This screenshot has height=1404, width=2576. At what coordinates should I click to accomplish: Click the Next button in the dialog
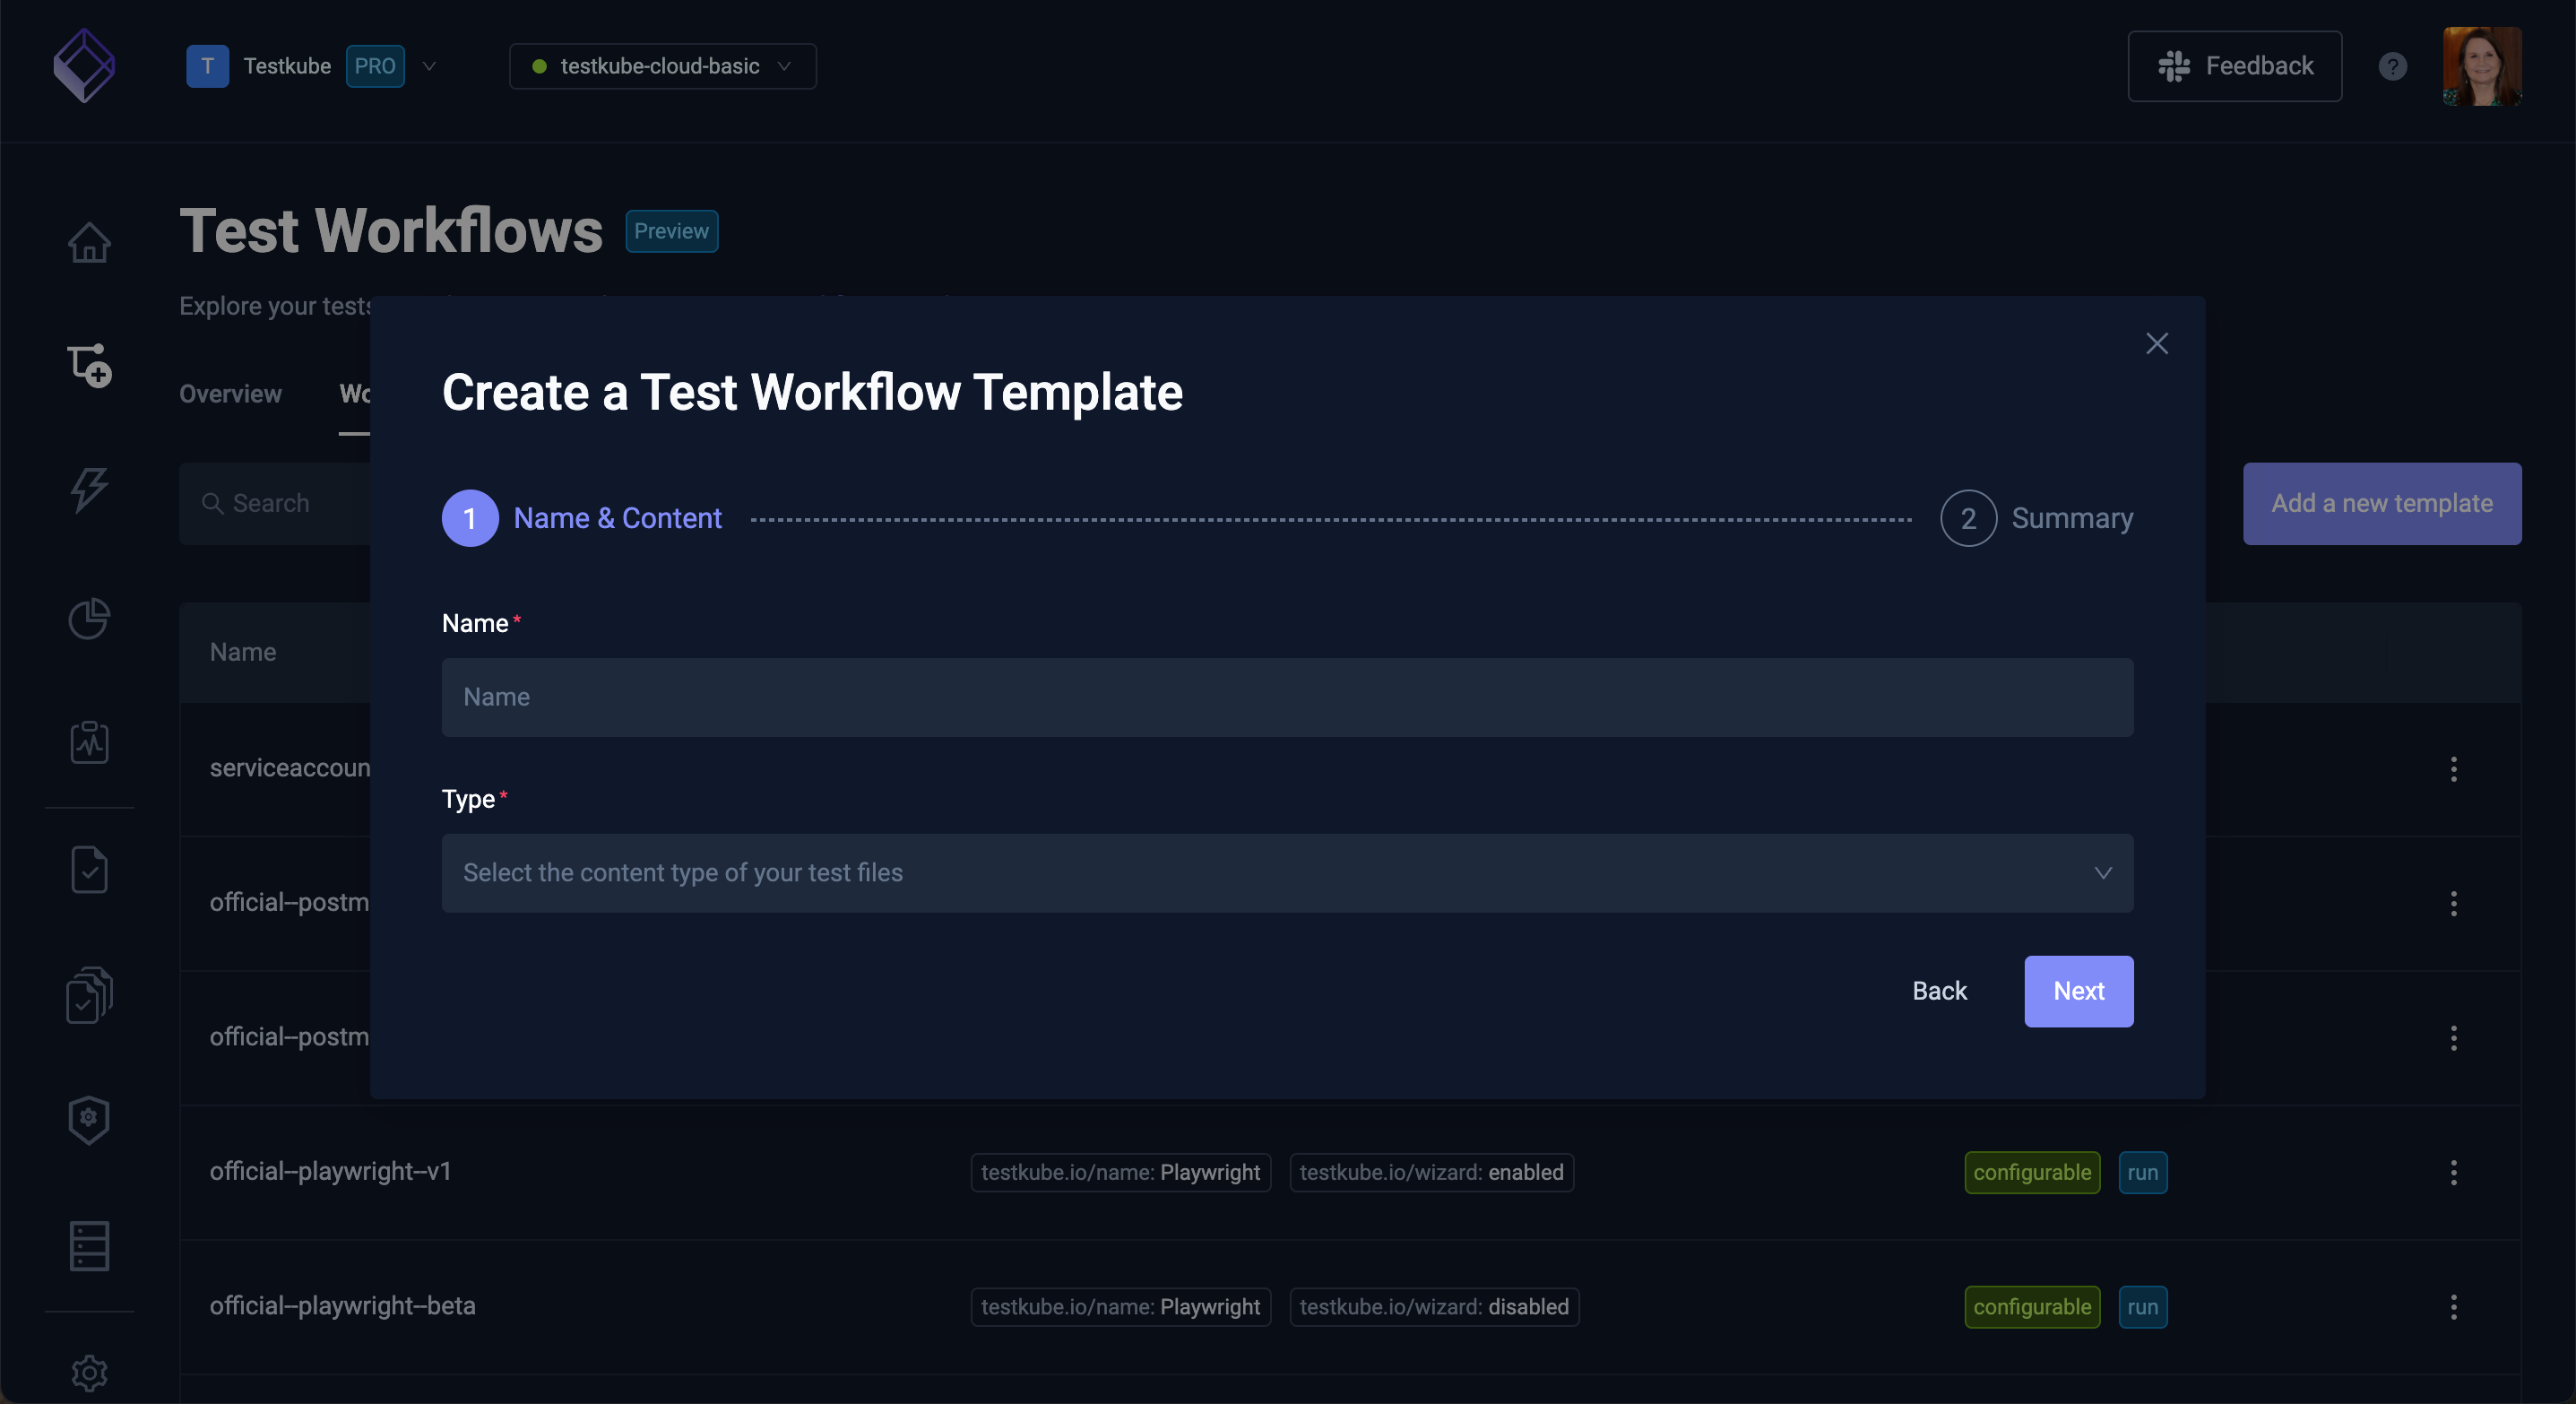pyautogui.click(x=2078, y=991)
